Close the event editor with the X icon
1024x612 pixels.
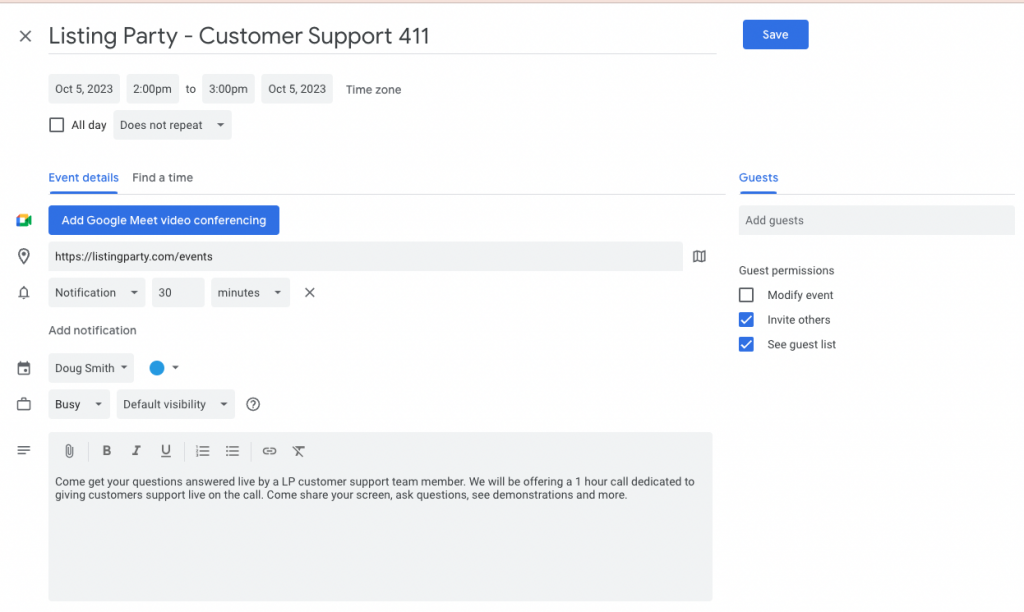point(25,36)
